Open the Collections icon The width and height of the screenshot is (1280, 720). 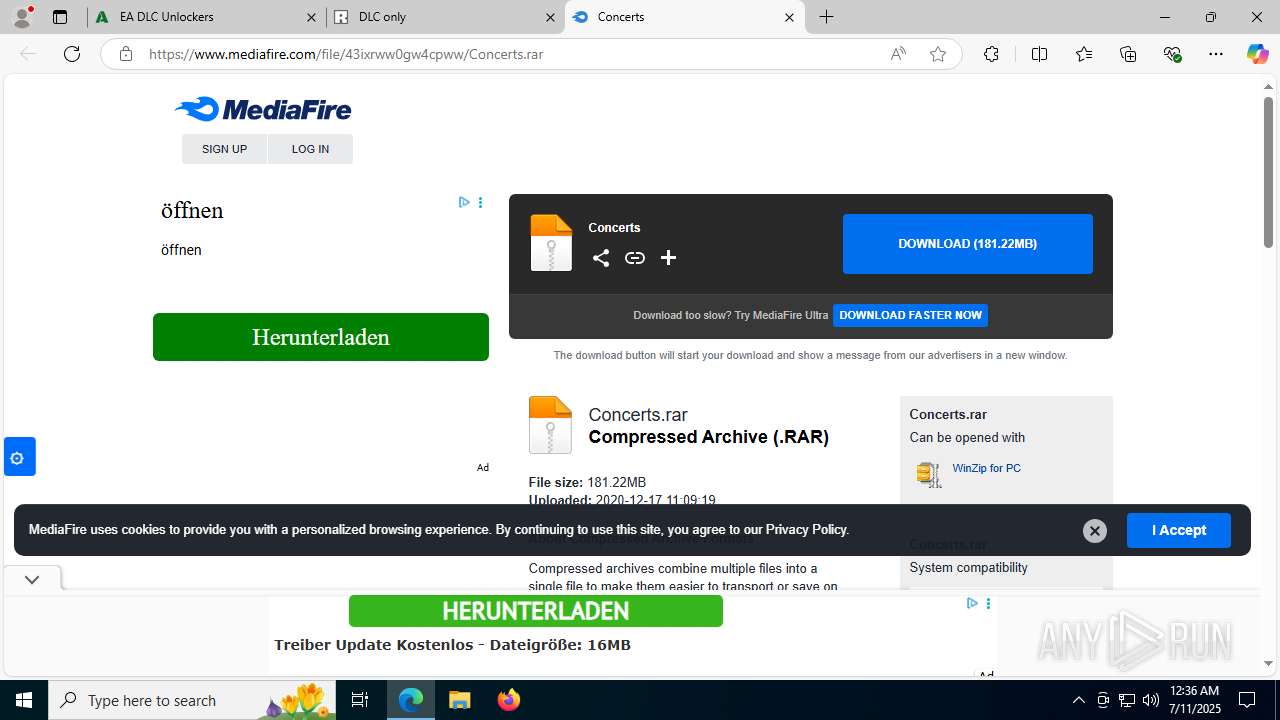pyautogui.click(x=1128, y=54)
